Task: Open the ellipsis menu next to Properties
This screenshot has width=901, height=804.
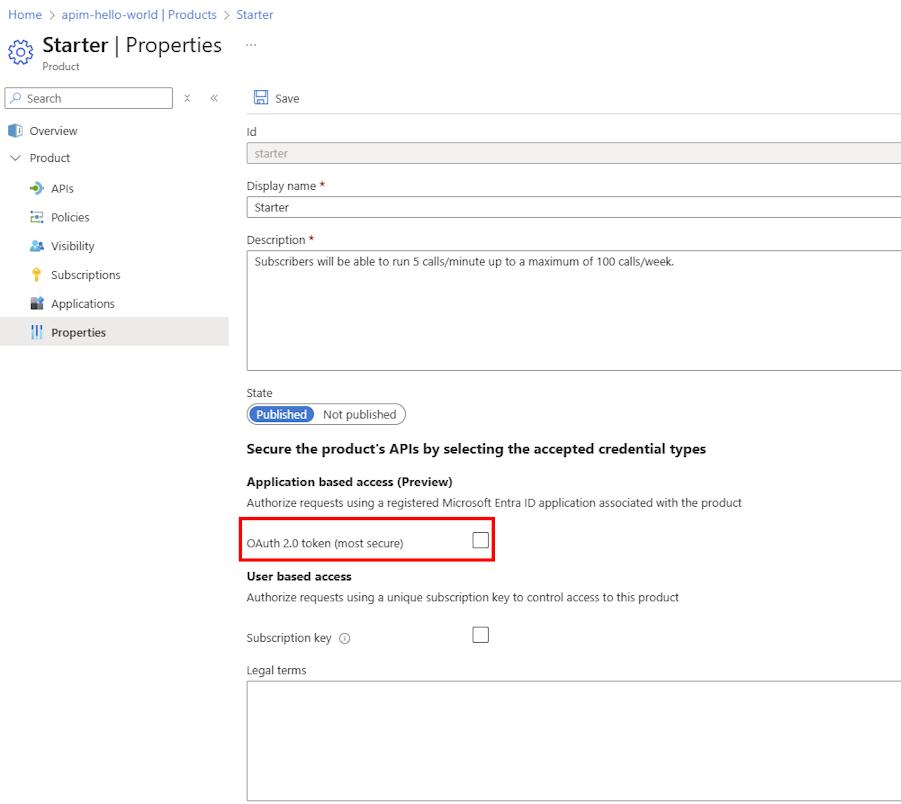Action: [250, 44]
